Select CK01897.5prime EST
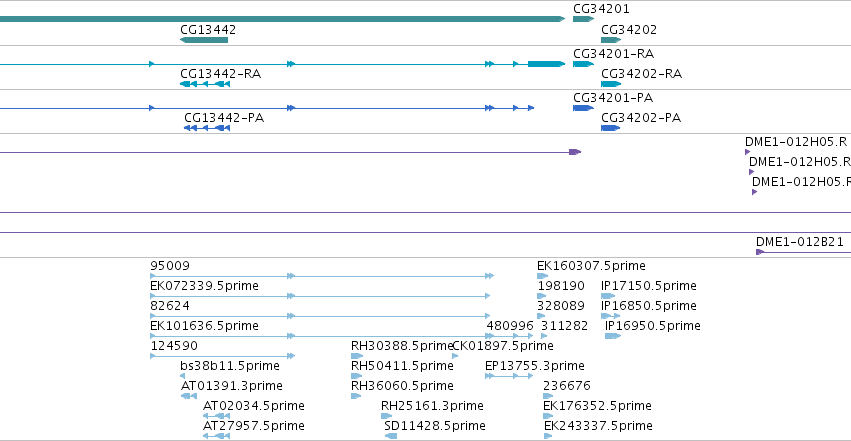The width and height of the screenshot is (851, 441). pos(455,356)
